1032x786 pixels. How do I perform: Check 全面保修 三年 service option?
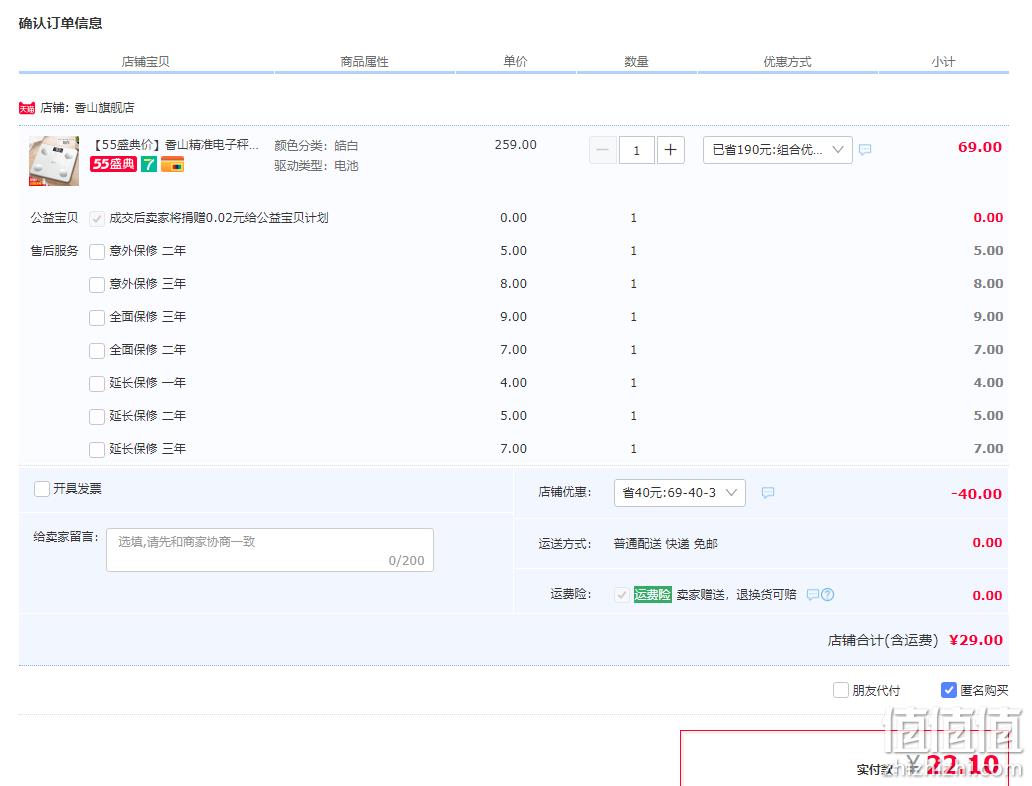tap(97, 317)
